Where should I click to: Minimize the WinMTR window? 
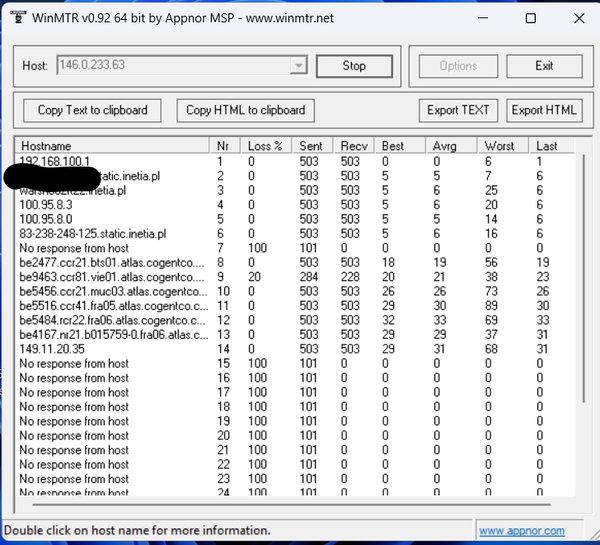(484, 18)
